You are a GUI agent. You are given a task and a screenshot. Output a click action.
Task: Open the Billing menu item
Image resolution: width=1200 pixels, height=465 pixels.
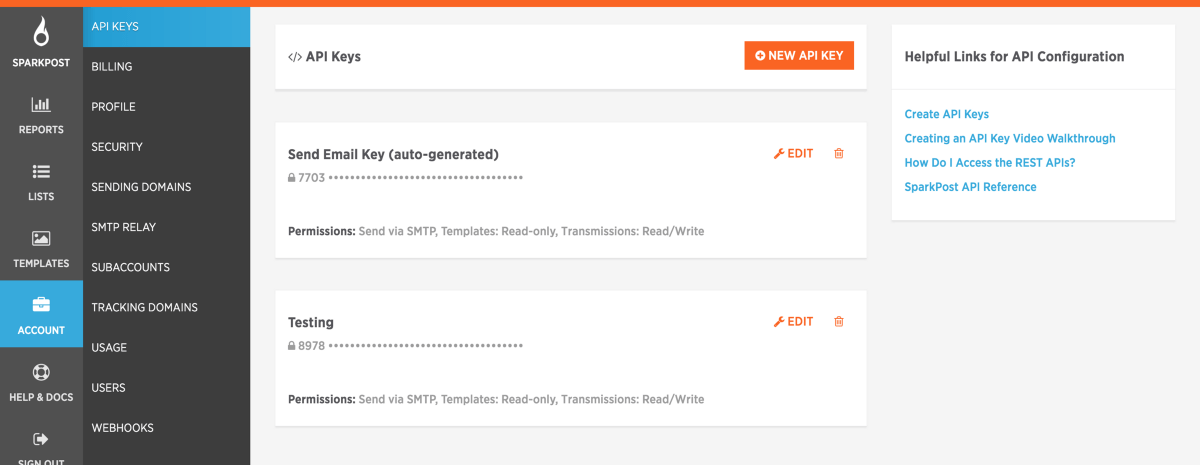[x=112, y=67]
